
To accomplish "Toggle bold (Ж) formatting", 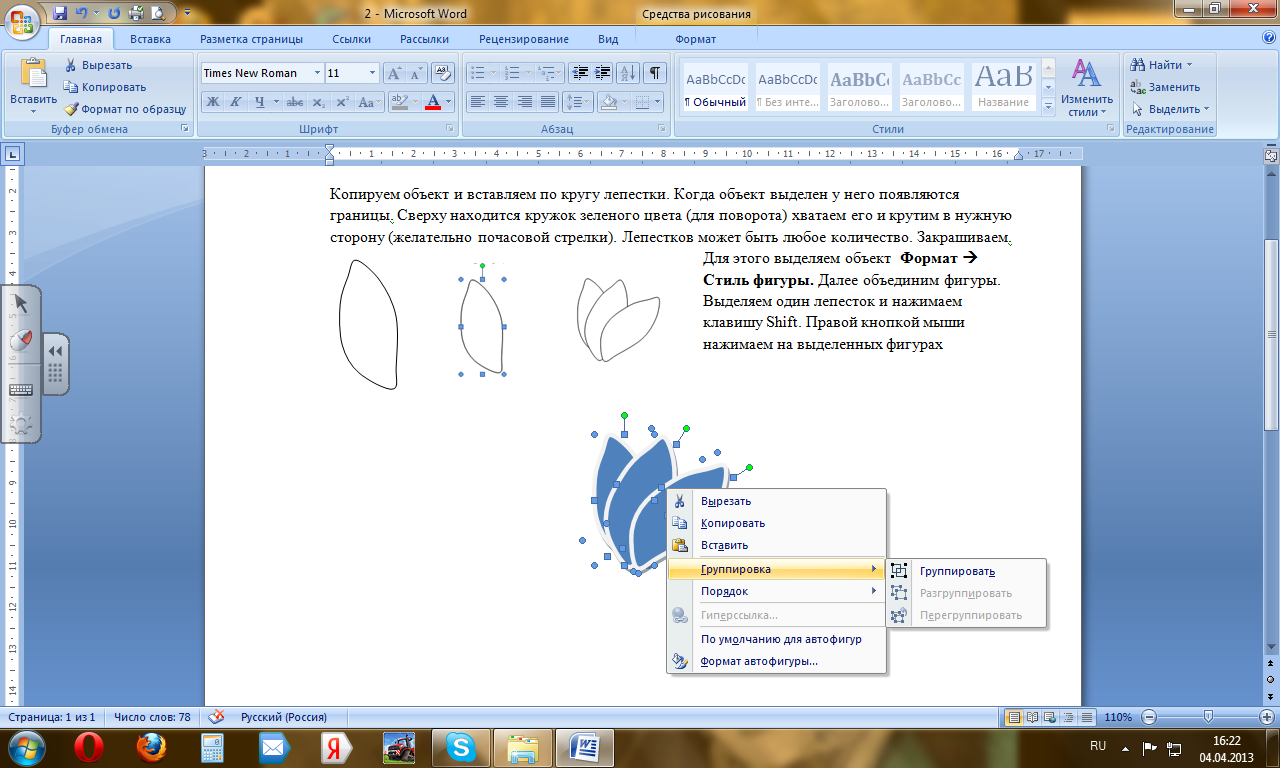I will click(x=213, y=102).
